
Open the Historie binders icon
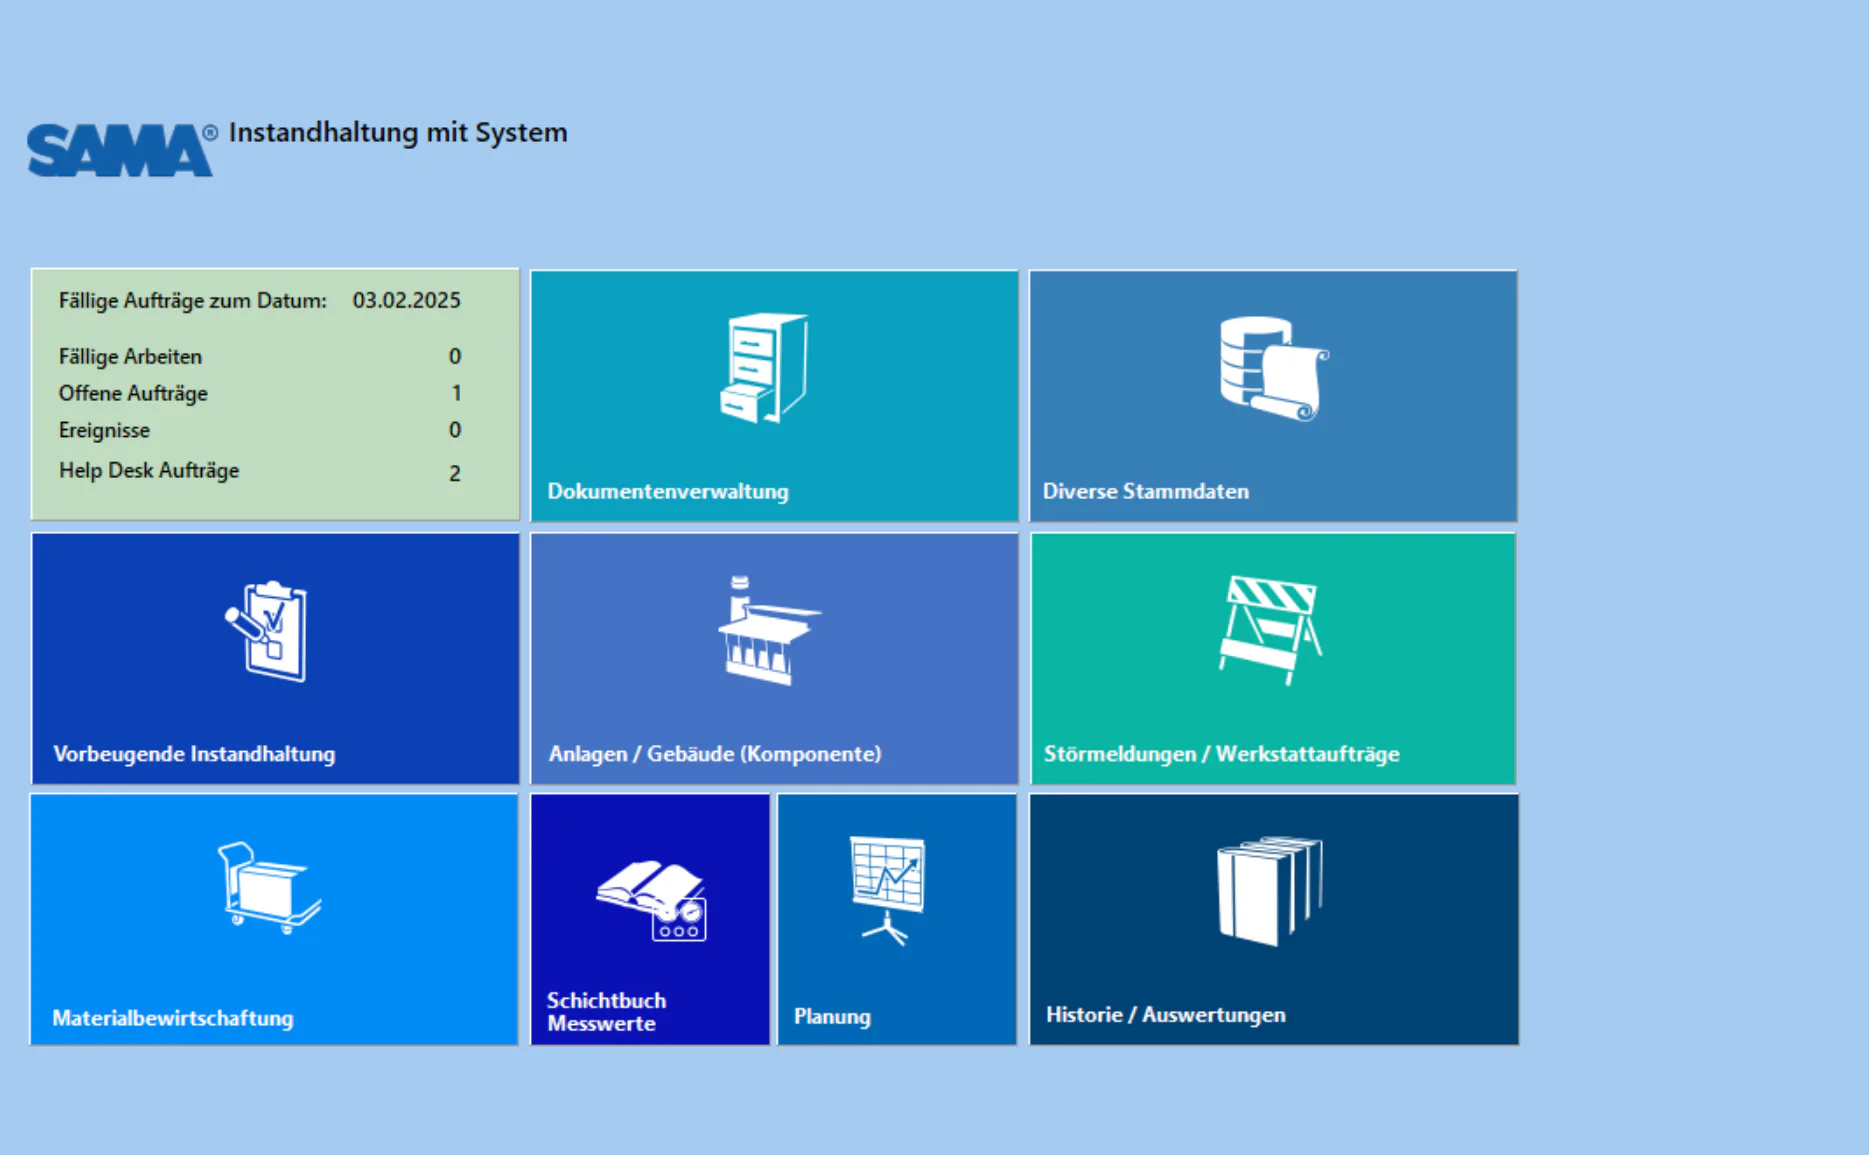point(1270,891)
